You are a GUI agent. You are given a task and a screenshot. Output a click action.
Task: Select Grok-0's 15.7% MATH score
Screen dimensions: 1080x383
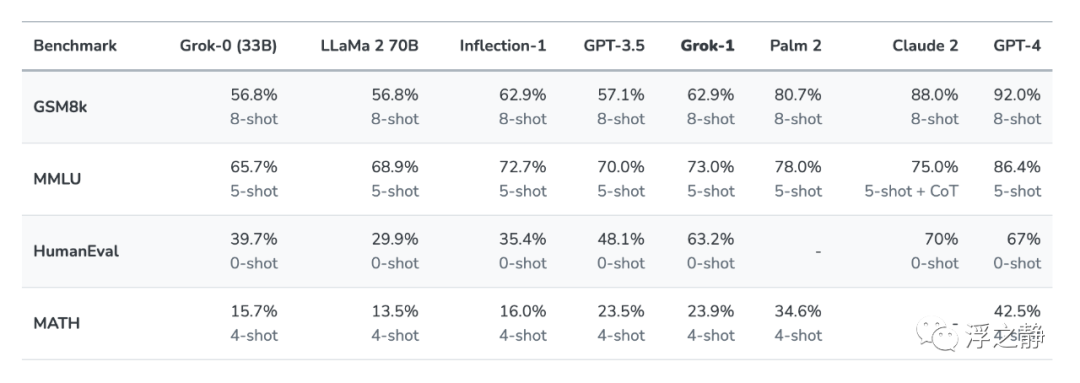click(x=253, y=311)
